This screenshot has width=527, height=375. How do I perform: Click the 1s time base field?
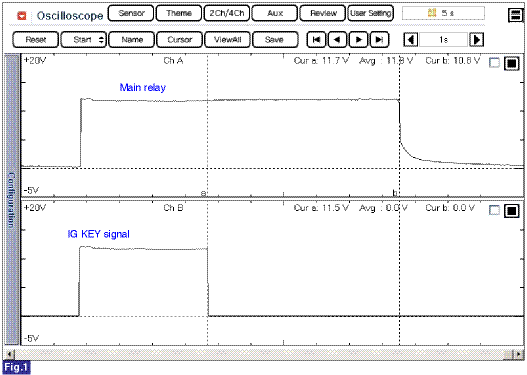[x=444, y=40]
